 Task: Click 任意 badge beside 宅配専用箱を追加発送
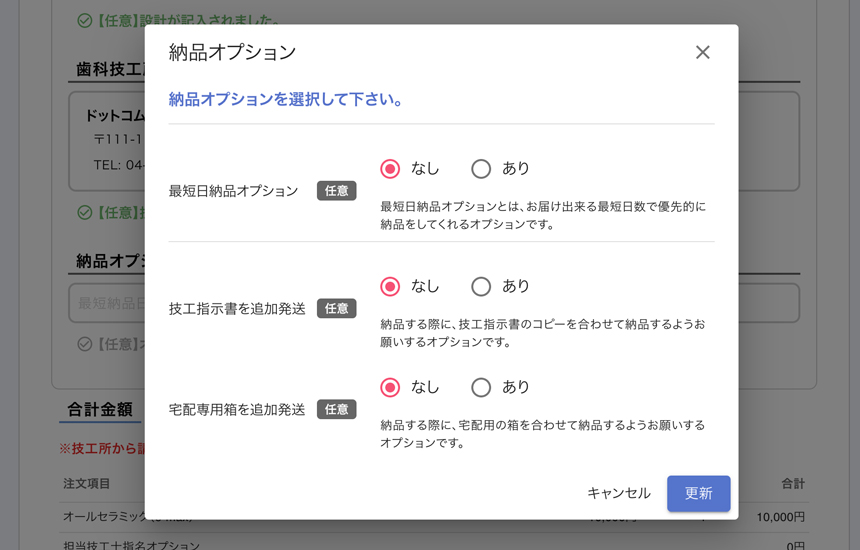[336, 409]
